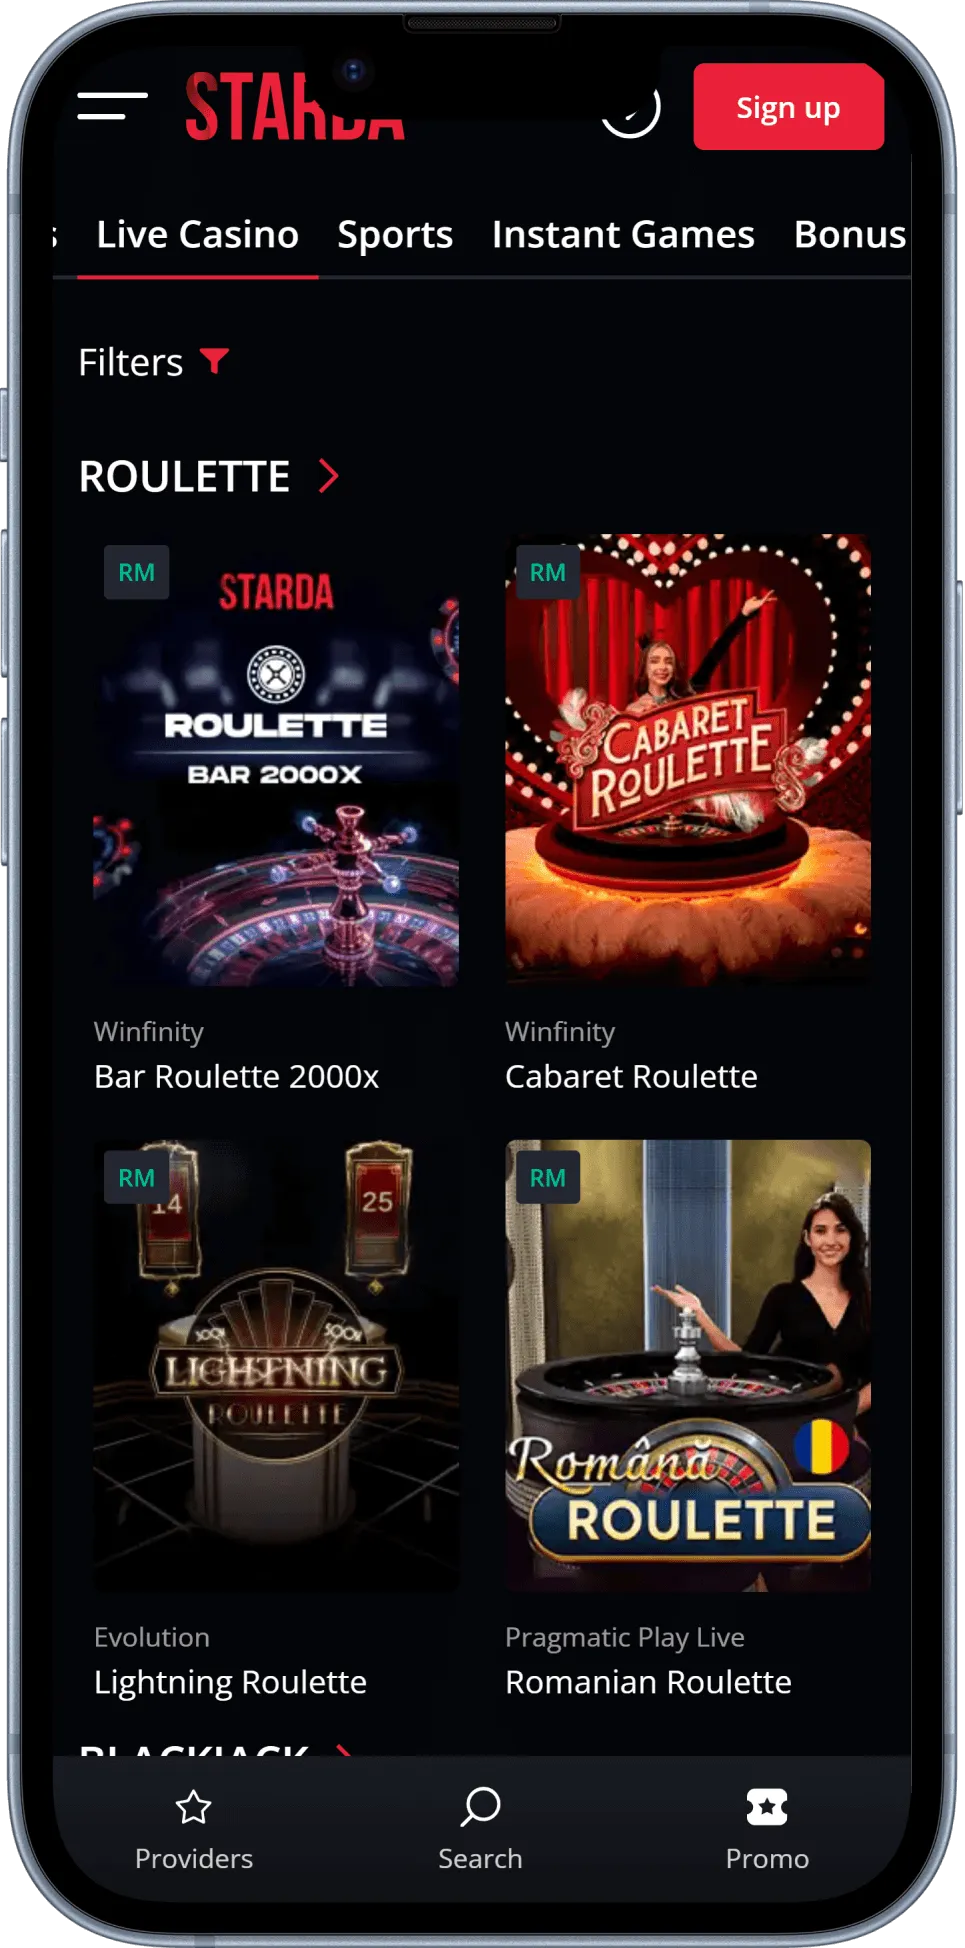Expand the Blackjack section chevron

pyautogui.click(x=344, y=1750)
